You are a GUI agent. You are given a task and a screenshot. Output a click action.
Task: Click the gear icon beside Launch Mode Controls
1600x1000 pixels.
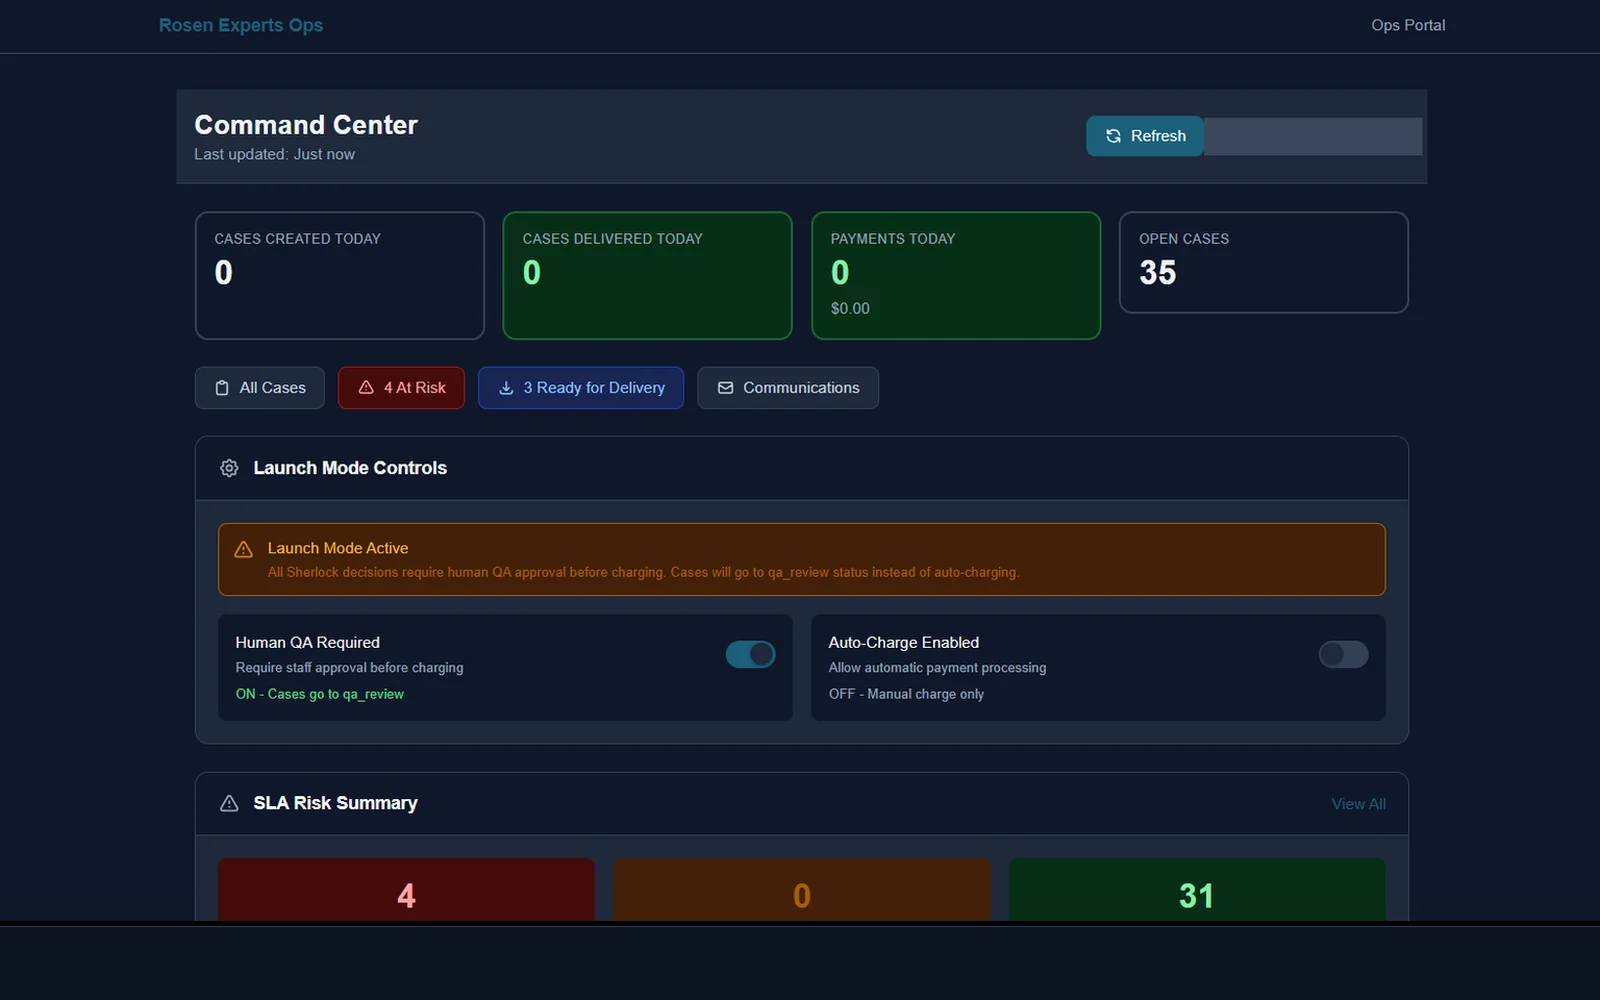[x=229, y=468]
